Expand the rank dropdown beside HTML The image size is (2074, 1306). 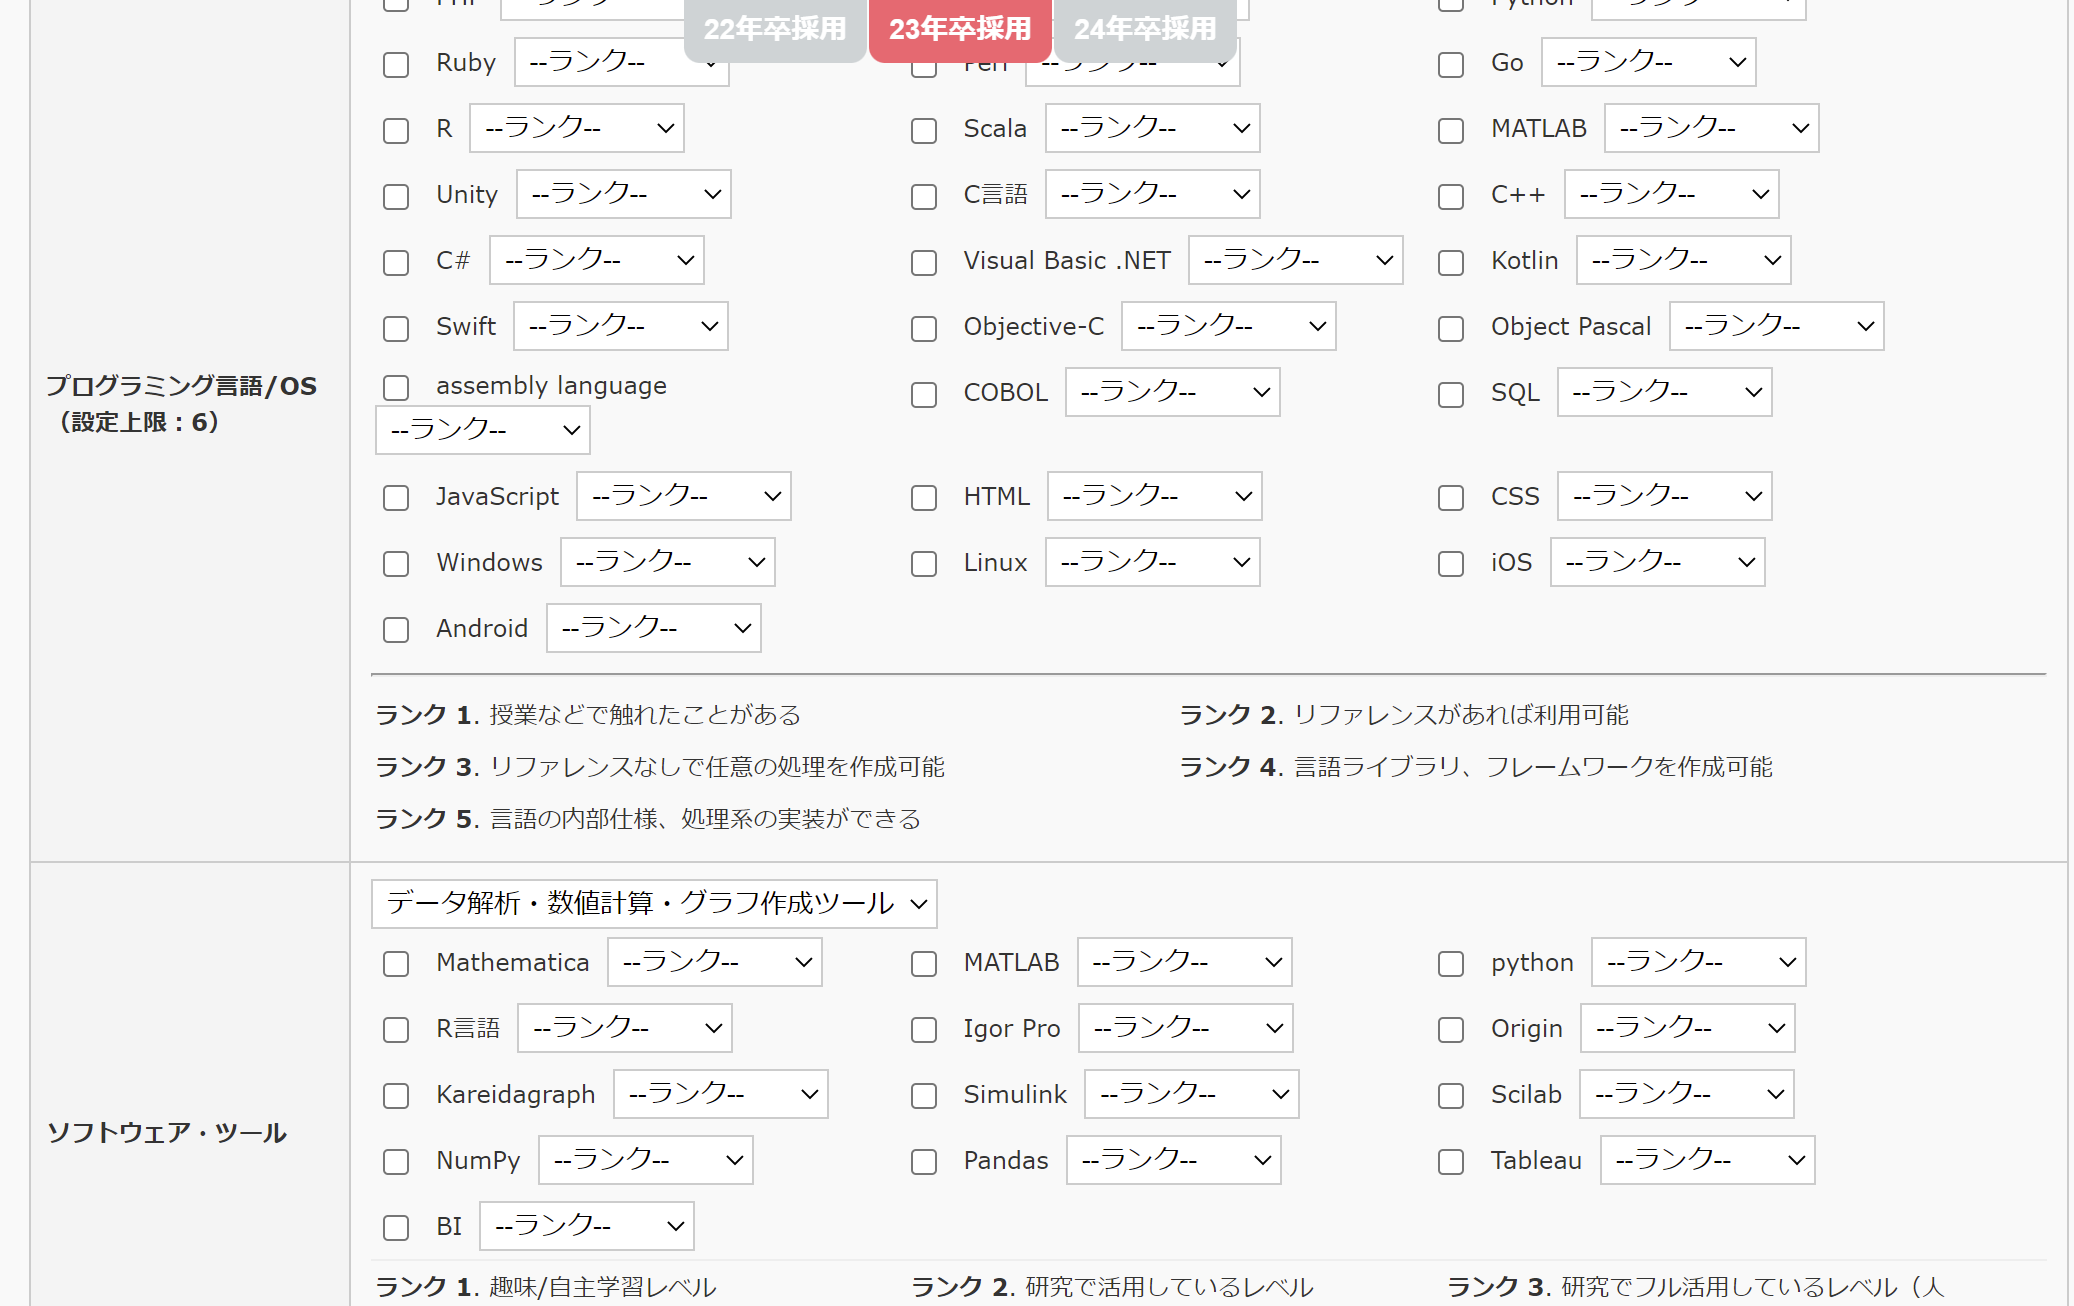[1154, 496]
